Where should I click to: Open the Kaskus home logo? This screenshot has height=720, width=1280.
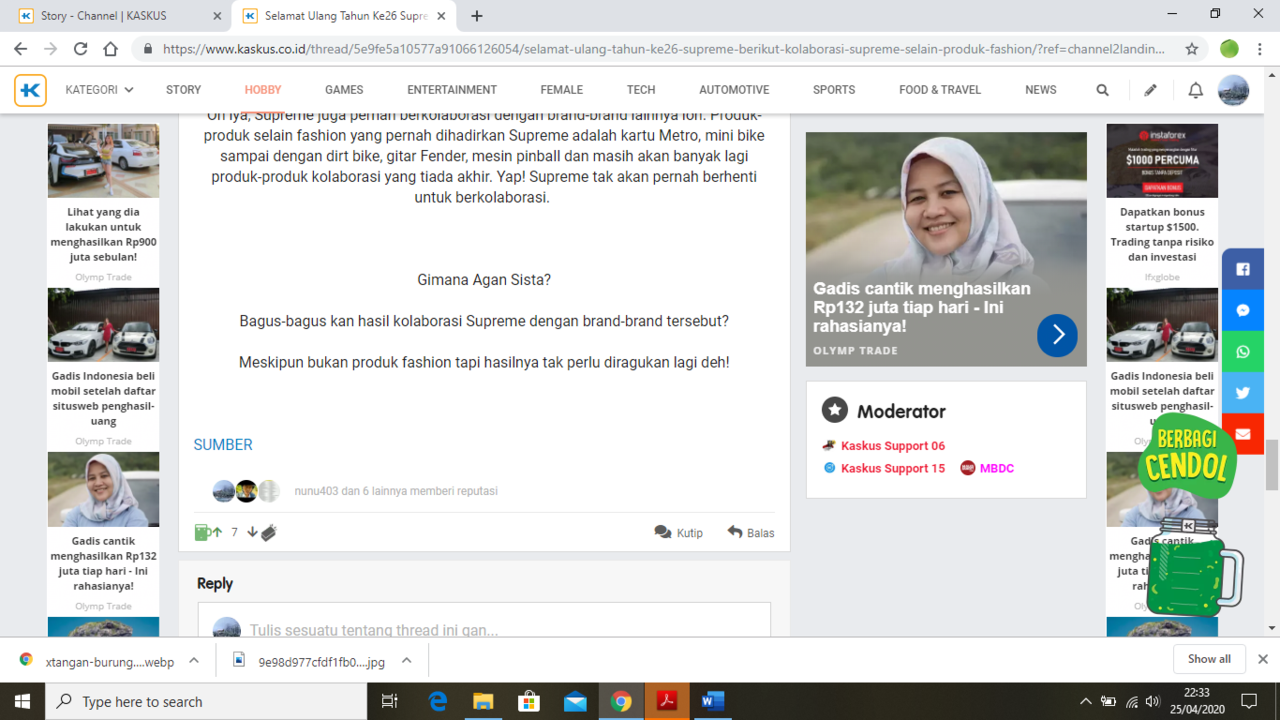30,90
